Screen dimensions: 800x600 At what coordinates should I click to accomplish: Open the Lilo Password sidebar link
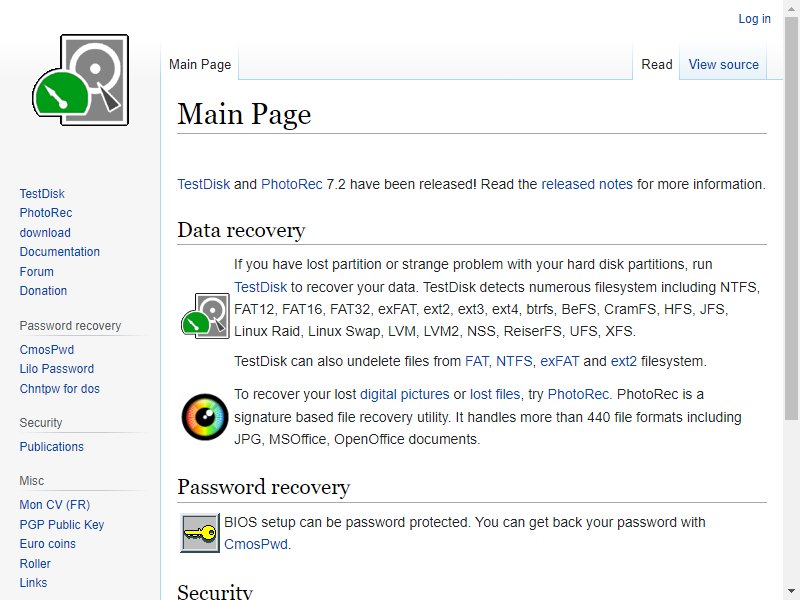click(57, 369)
